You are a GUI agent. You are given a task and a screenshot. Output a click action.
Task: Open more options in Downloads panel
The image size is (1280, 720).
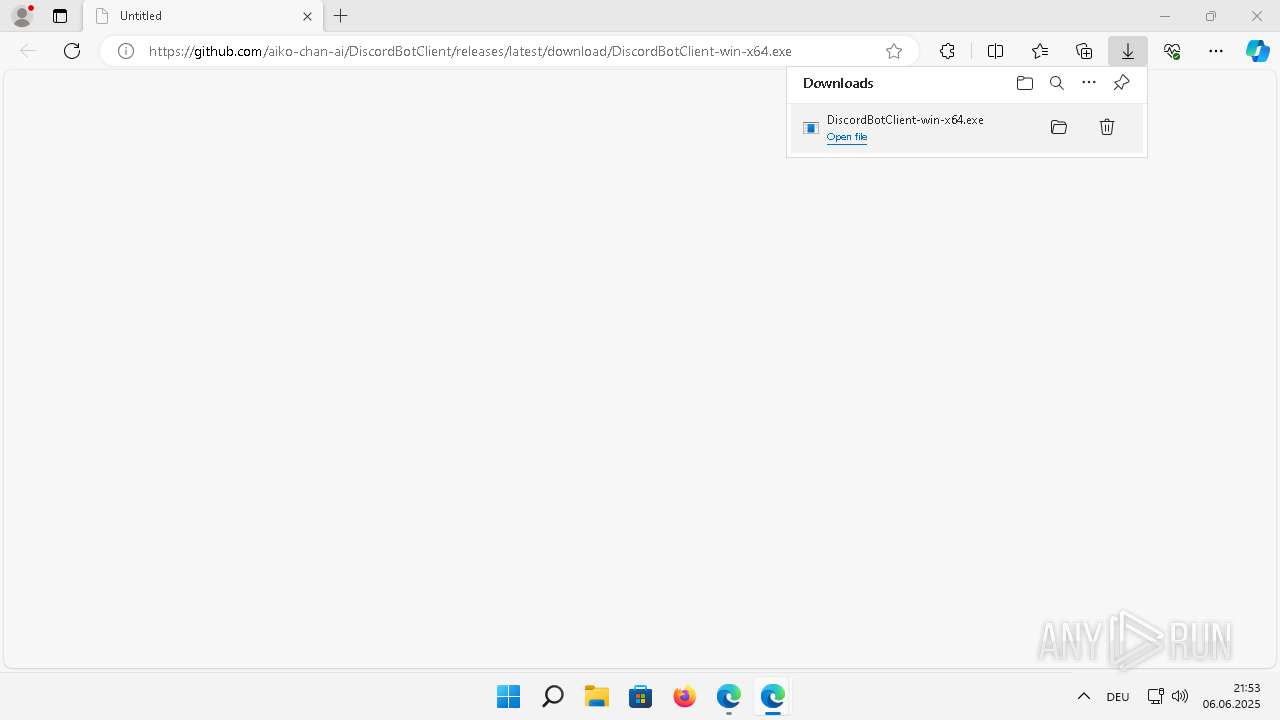click(x=1089, y=83)
